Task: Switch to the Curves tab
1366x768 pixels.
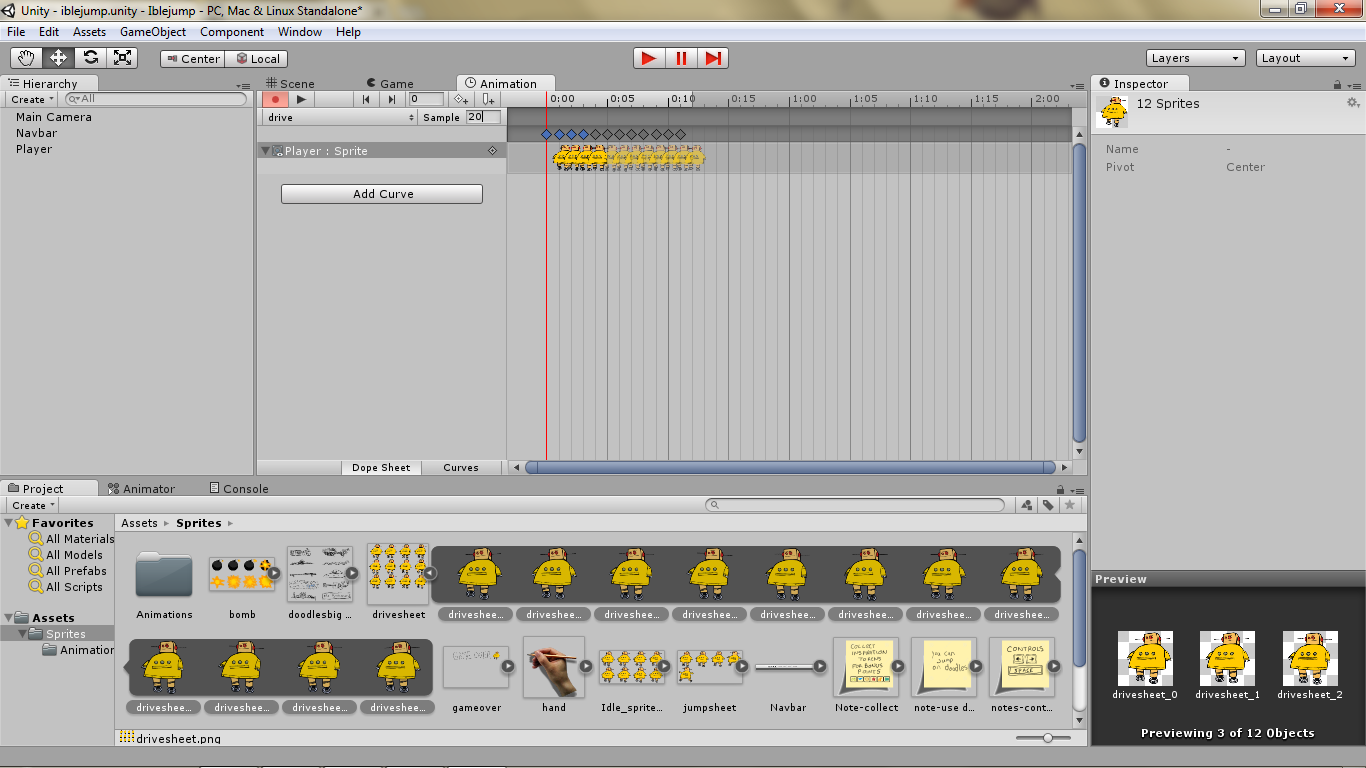Action: (462, 467)
